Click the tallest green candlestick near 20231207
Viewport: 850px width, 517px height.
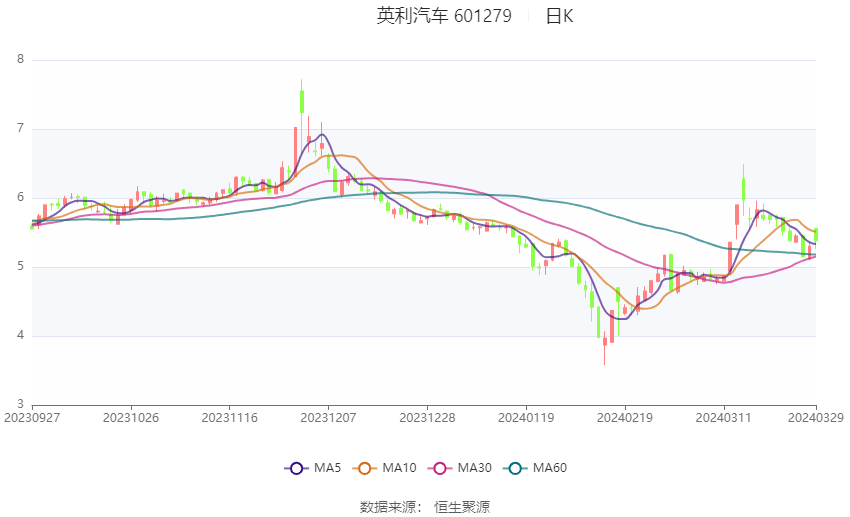pos(301,102)
